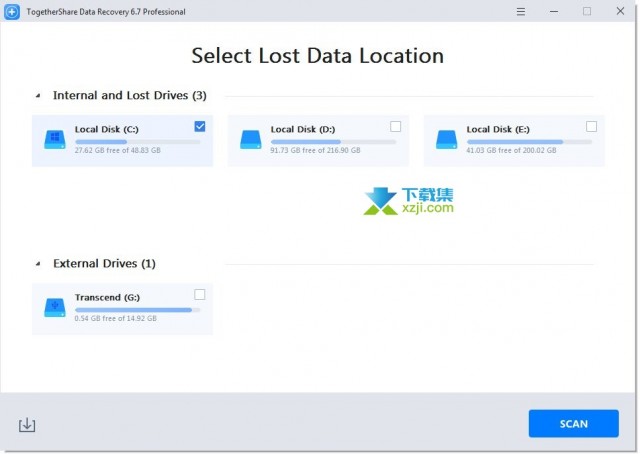Select the "Transcend (G:)" label
640x454 pixels.
[x=107, y=297]
